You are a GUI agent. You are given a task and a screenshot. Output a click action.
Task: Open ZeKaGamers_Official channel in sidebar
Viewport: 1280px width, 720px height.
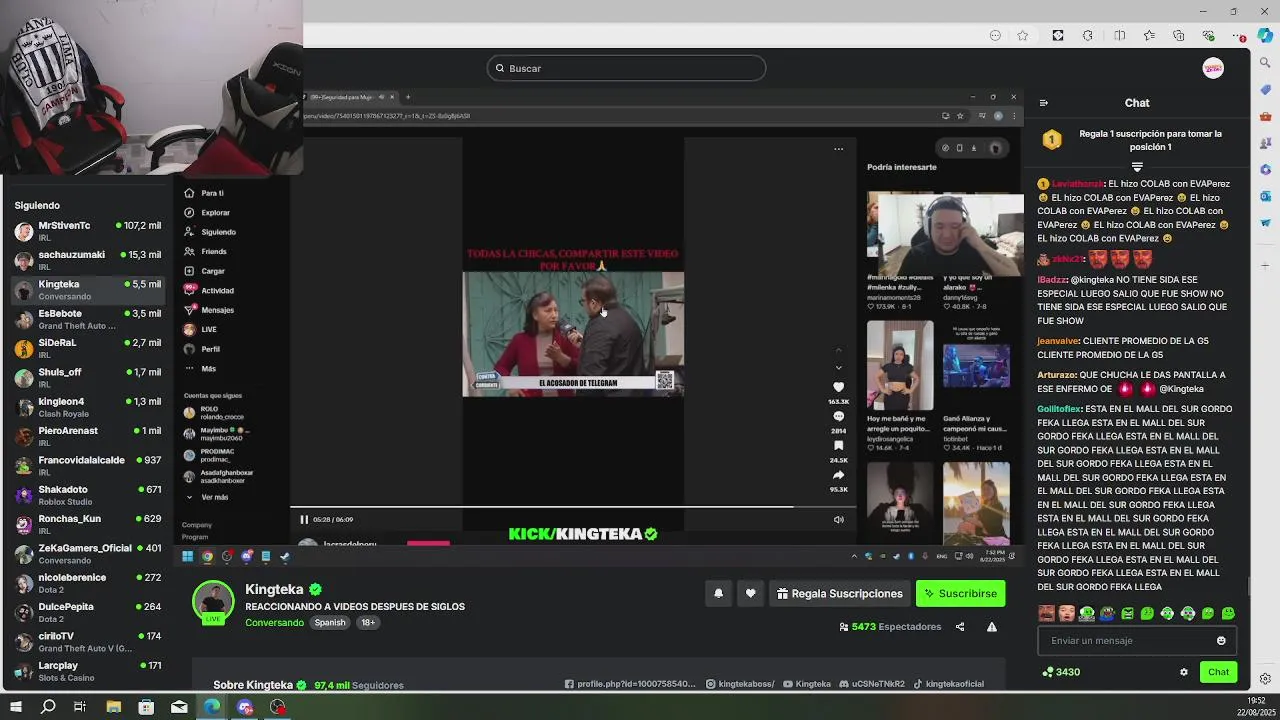coord(87,553)
